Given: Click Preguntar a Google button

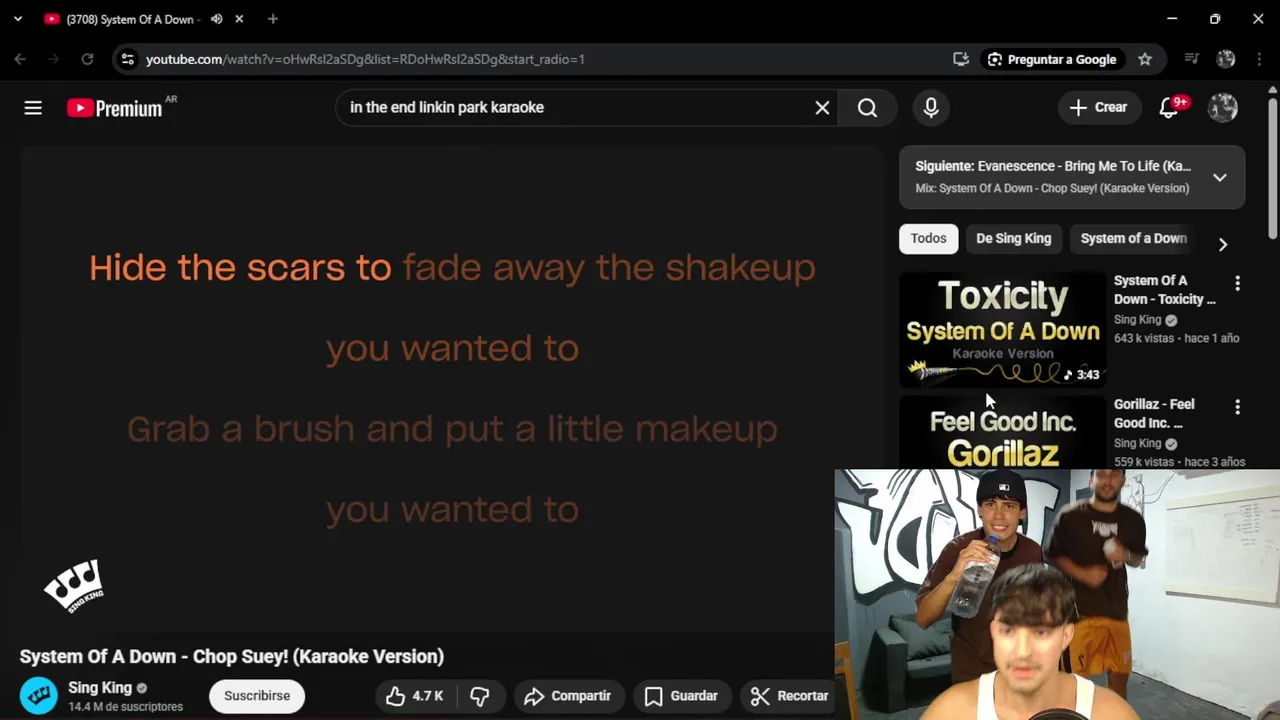Looking at the screenshot, I should (x=1052, y=59).
